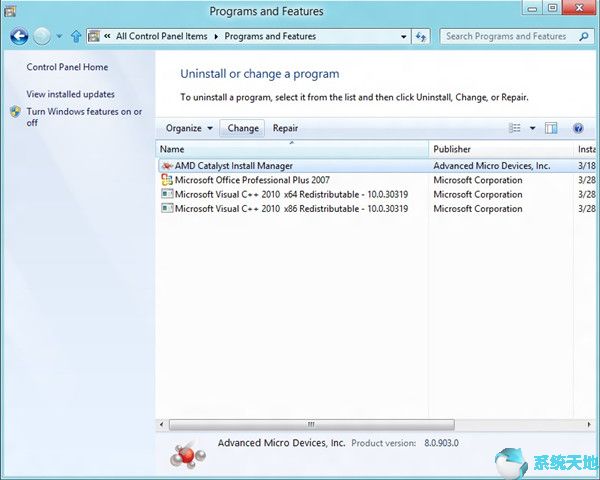The width and height of the screenshot is (600, 480).
Task: Click the scroll left arrow
Action: pyautogui.click(x=161, y=424)
